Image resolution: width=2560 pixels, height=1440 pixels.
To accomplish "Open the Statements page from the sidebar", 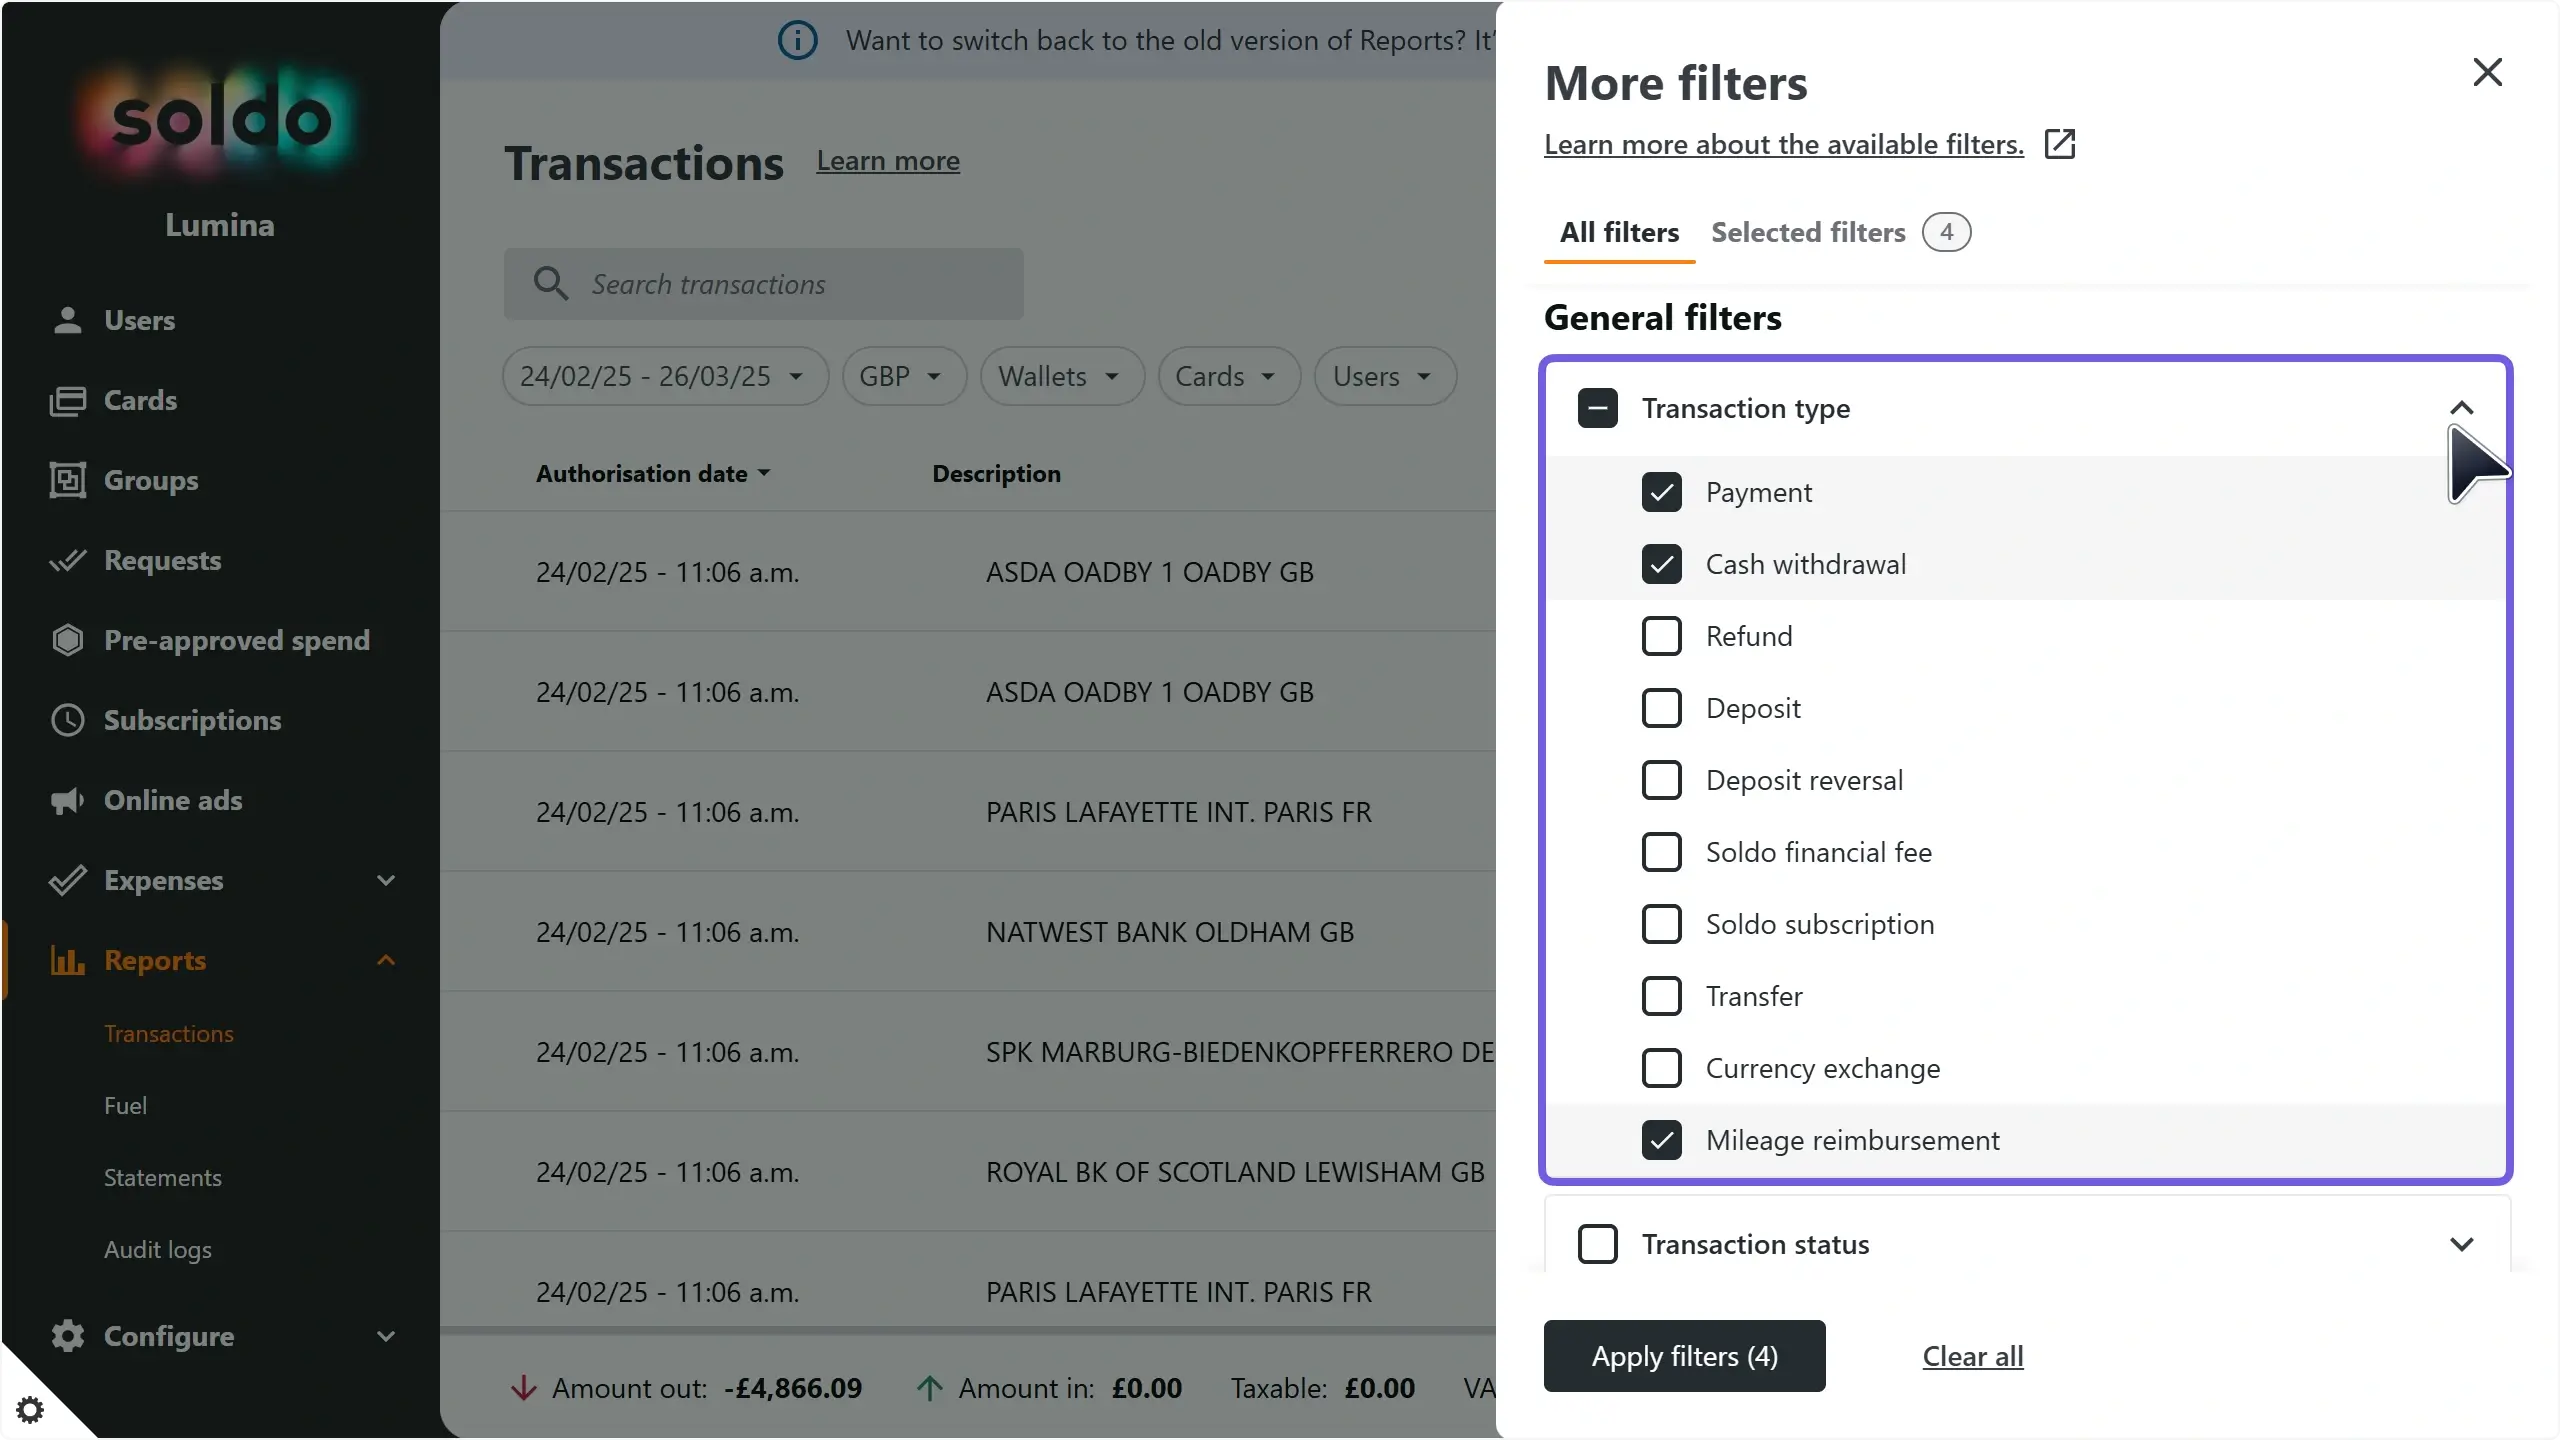I will pos(162,1177).
